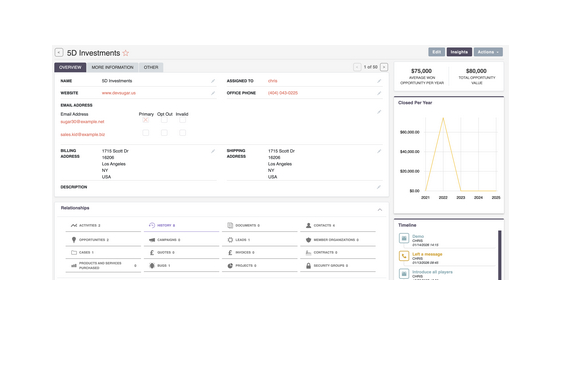Edit the Billing Address pencil icon
562x369 pixels.
(213, 151)
